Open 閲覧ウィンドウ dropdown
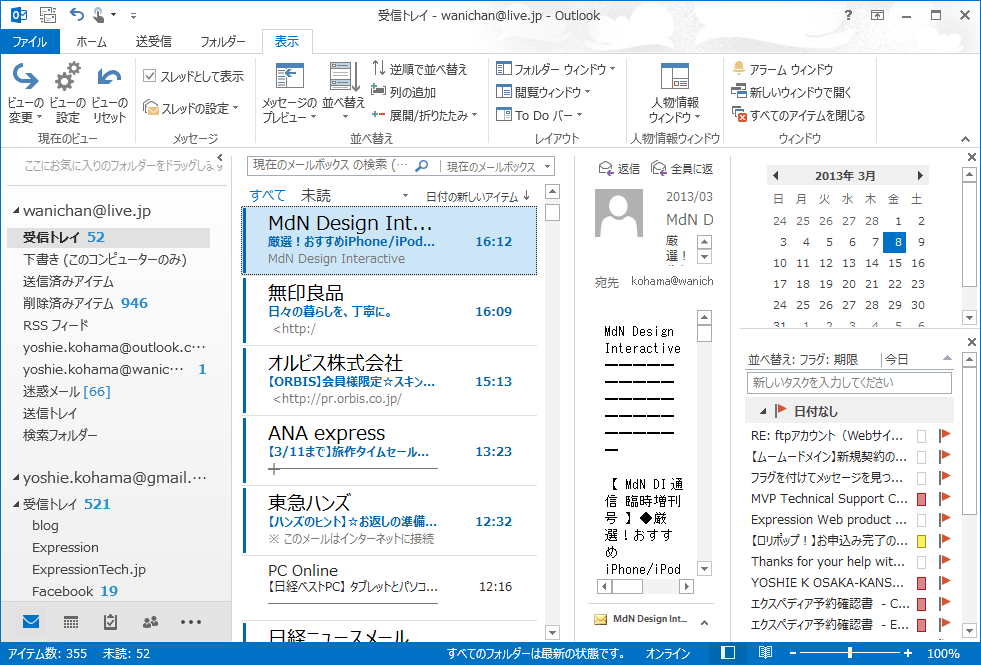This screenshot has height=665, width=981. [x=543, y=92]
